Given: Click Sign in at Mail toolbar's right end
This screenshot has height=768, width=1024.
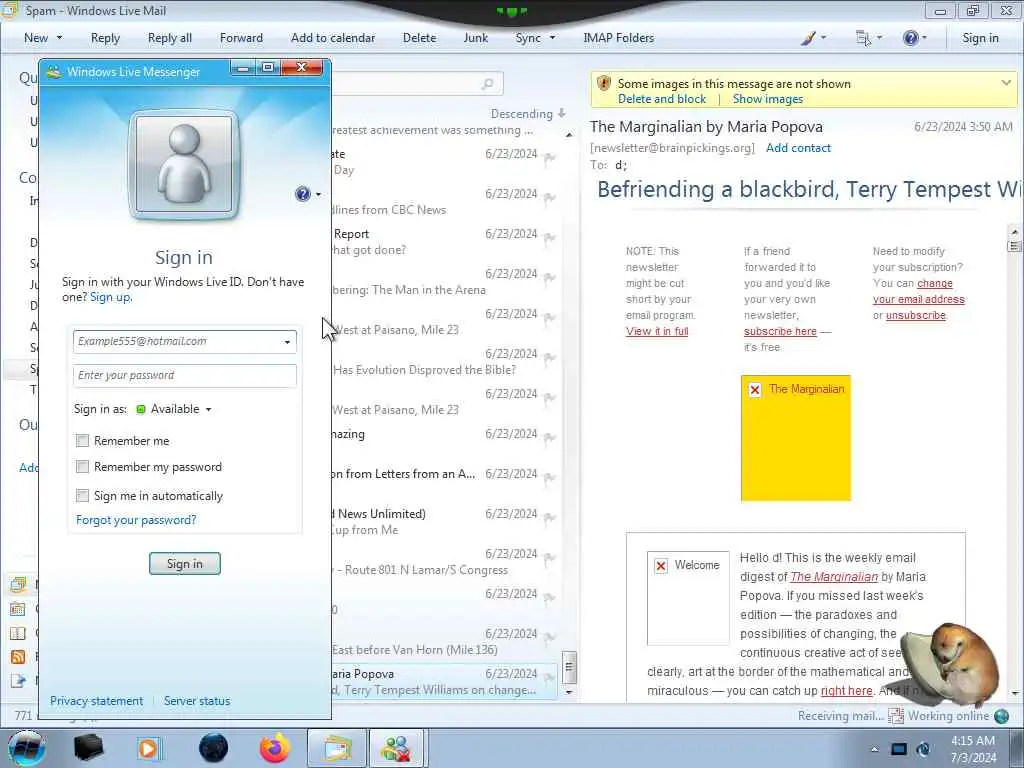Looking at the screenshot, I should (x=980, y=38).
